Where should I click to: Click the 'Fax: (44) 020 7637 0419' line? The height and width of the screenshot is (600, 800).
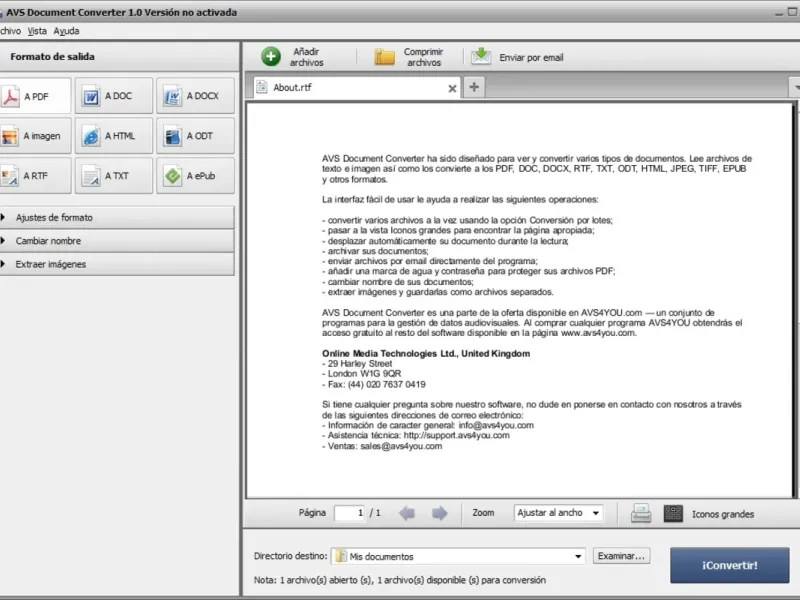[373, 384]
